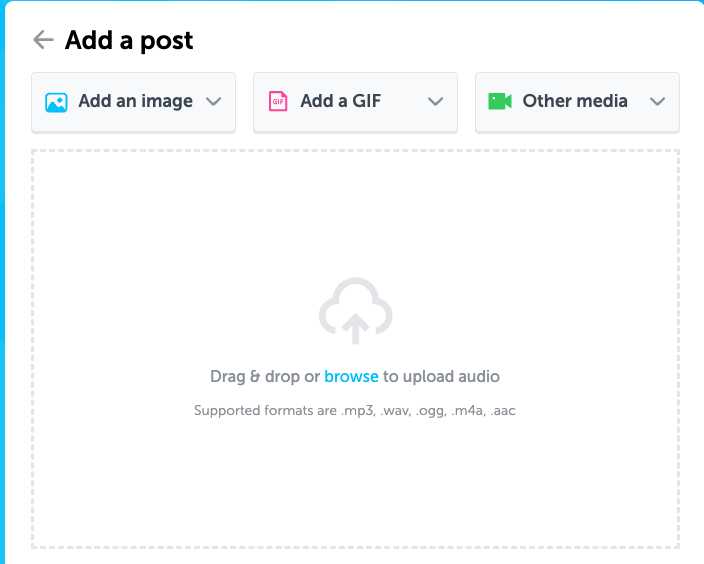Open the browse link to upload audio

tap(351, 376)
